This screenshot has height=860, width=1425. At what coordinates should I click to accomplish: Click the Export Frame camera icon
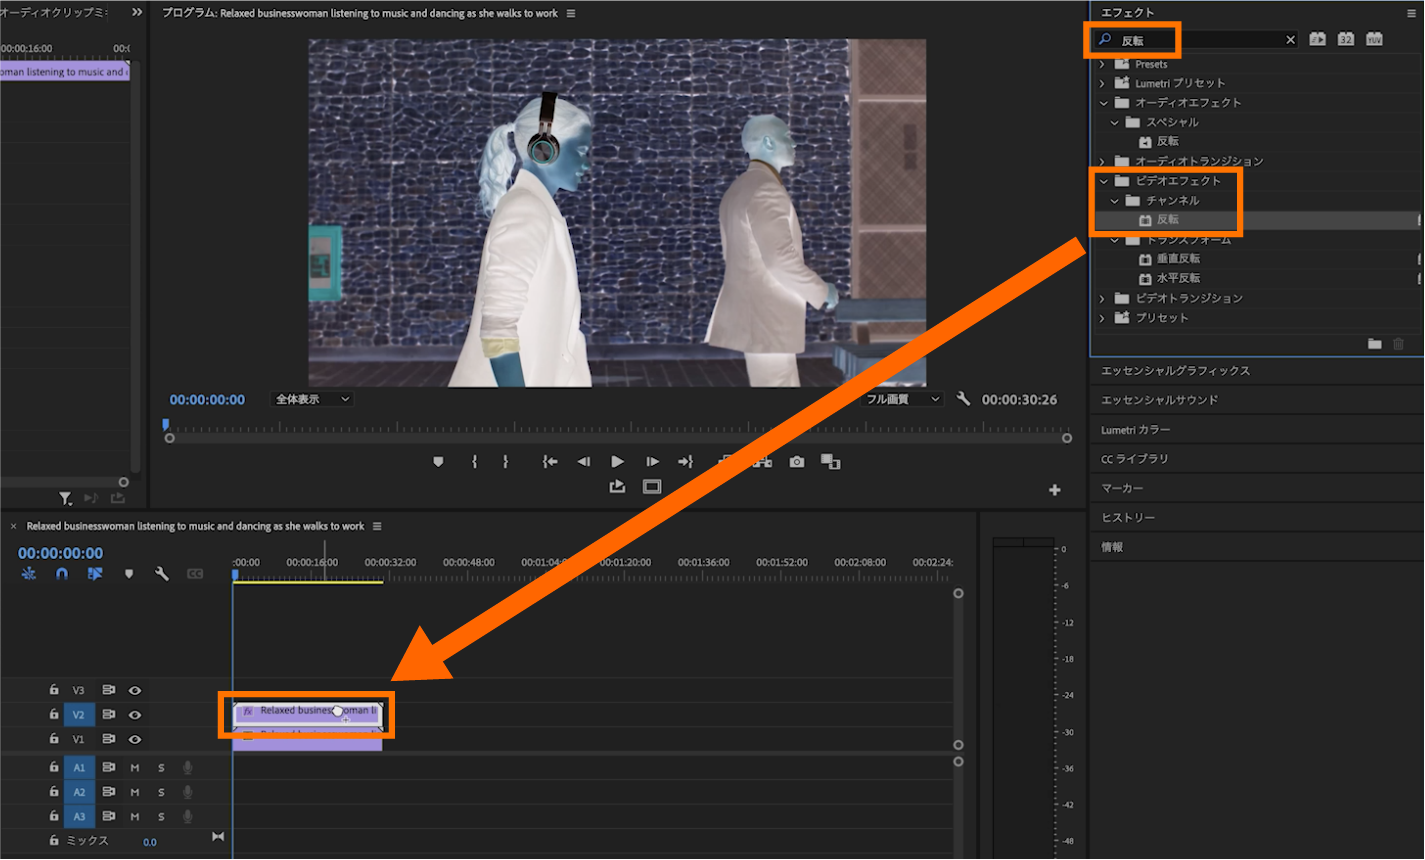(x=796, y=462)
